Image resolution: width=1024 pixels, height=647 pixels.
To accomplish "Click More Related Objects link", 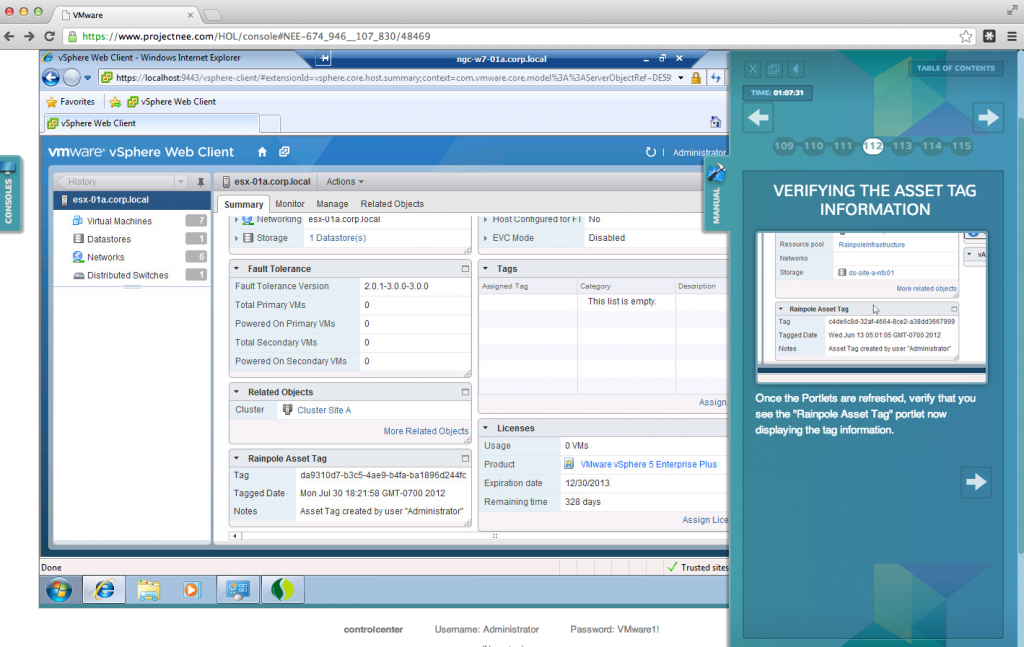I will coord(426,431).
